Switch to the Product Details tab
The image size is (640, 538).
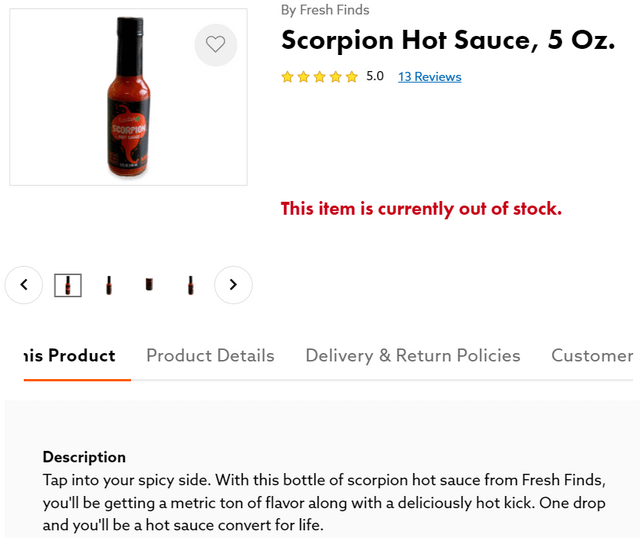(210, 355)
